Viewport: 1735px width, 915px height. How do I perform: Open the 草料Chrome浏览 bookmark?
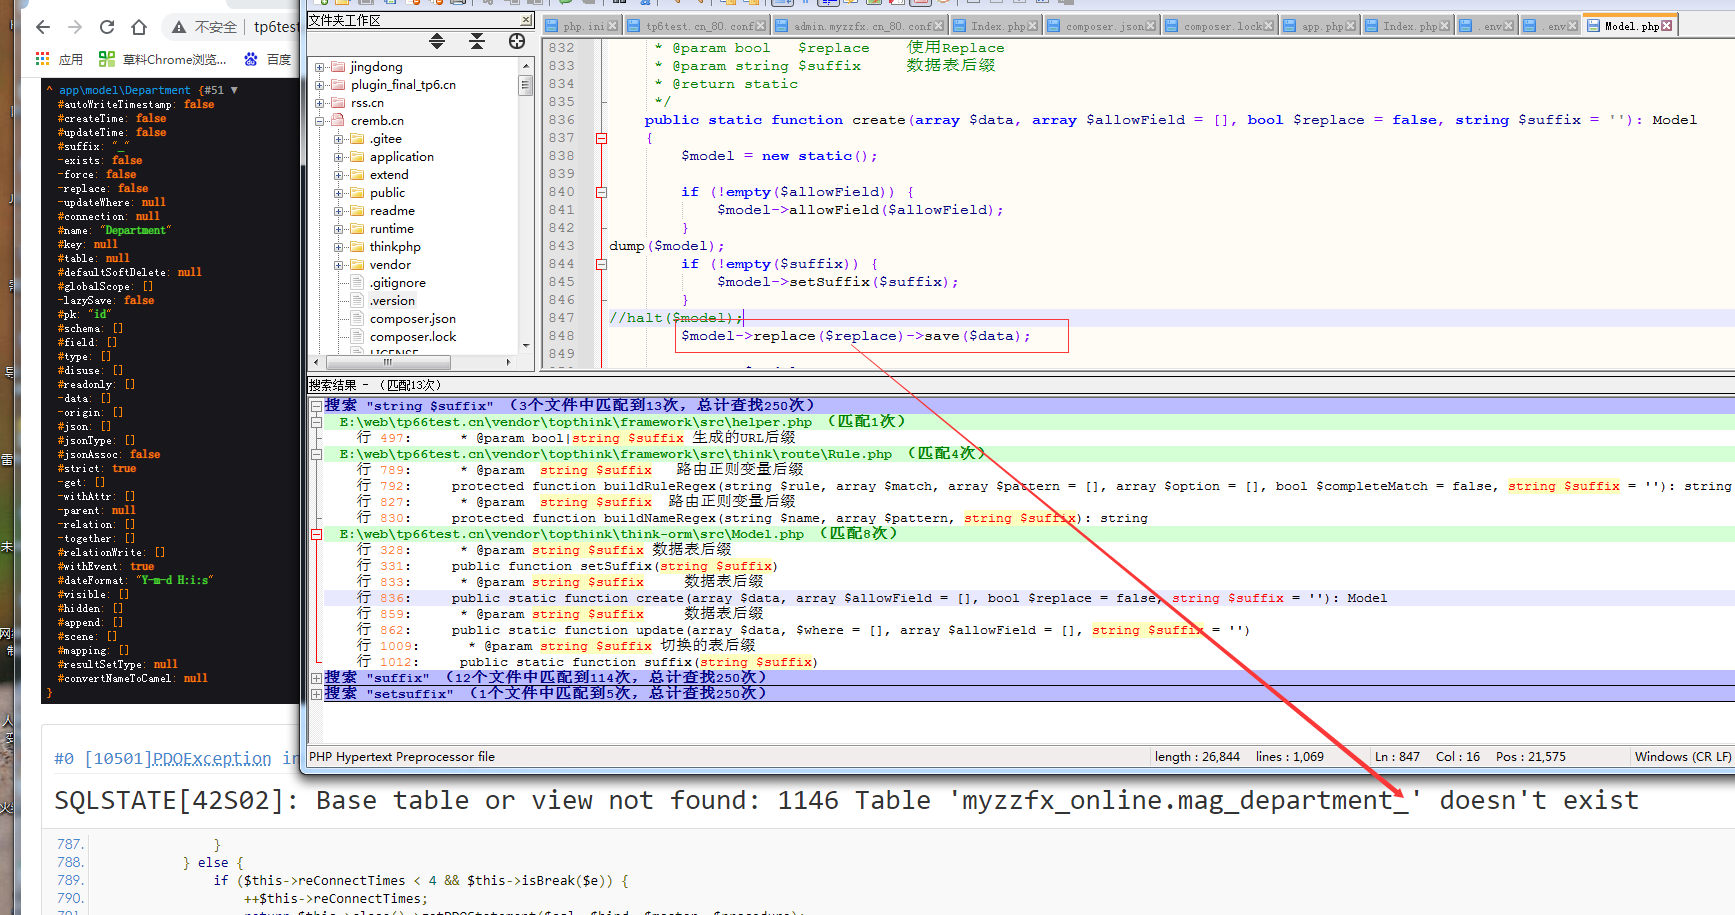[163, 60]
